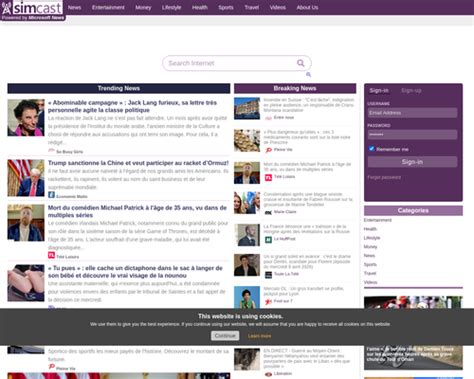Screen dimensions: 474x379
Task: Click the Sign-in button
Action: 412,162
